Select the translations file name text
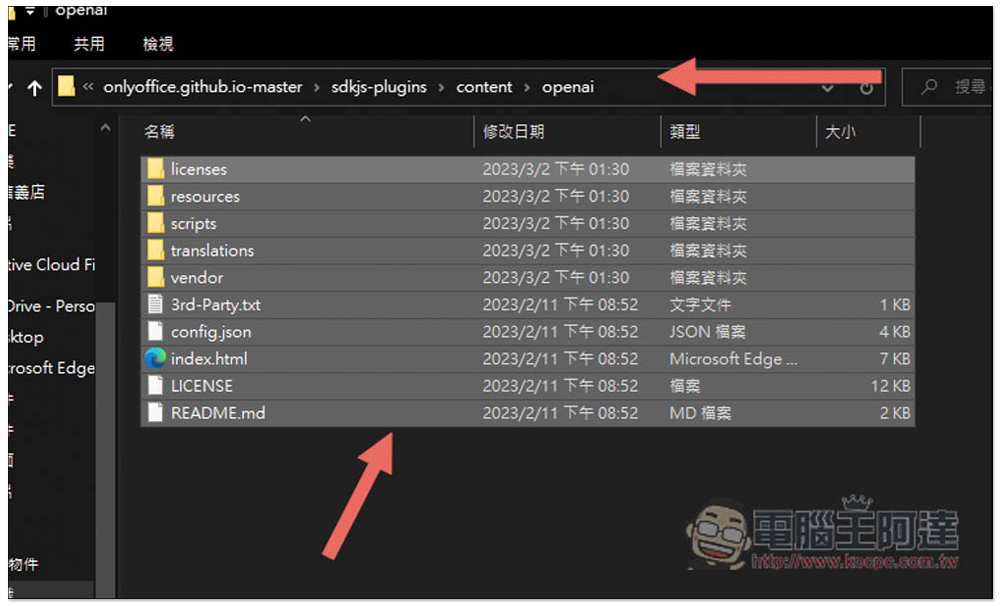Viewport: 1000px width, 606px height. click(212, 251)
